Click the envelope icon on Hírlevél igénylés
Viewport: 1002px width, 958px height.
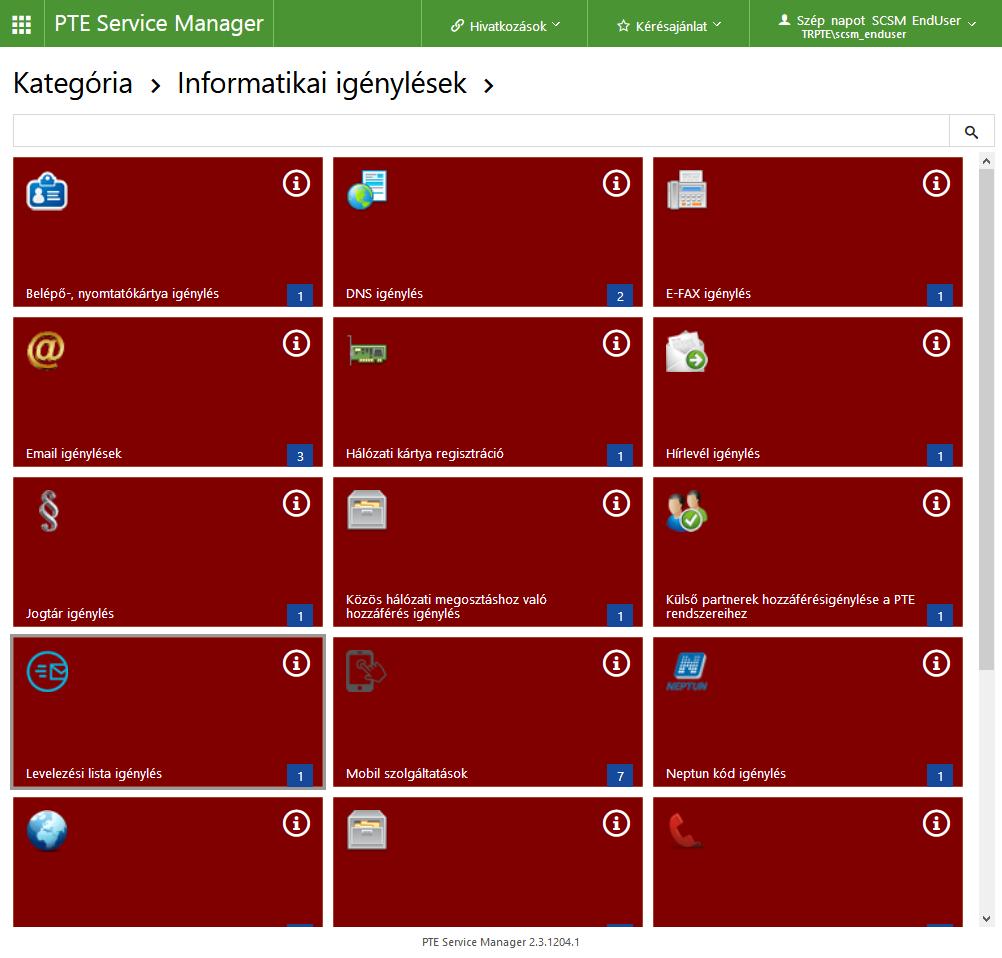[687, 351]
